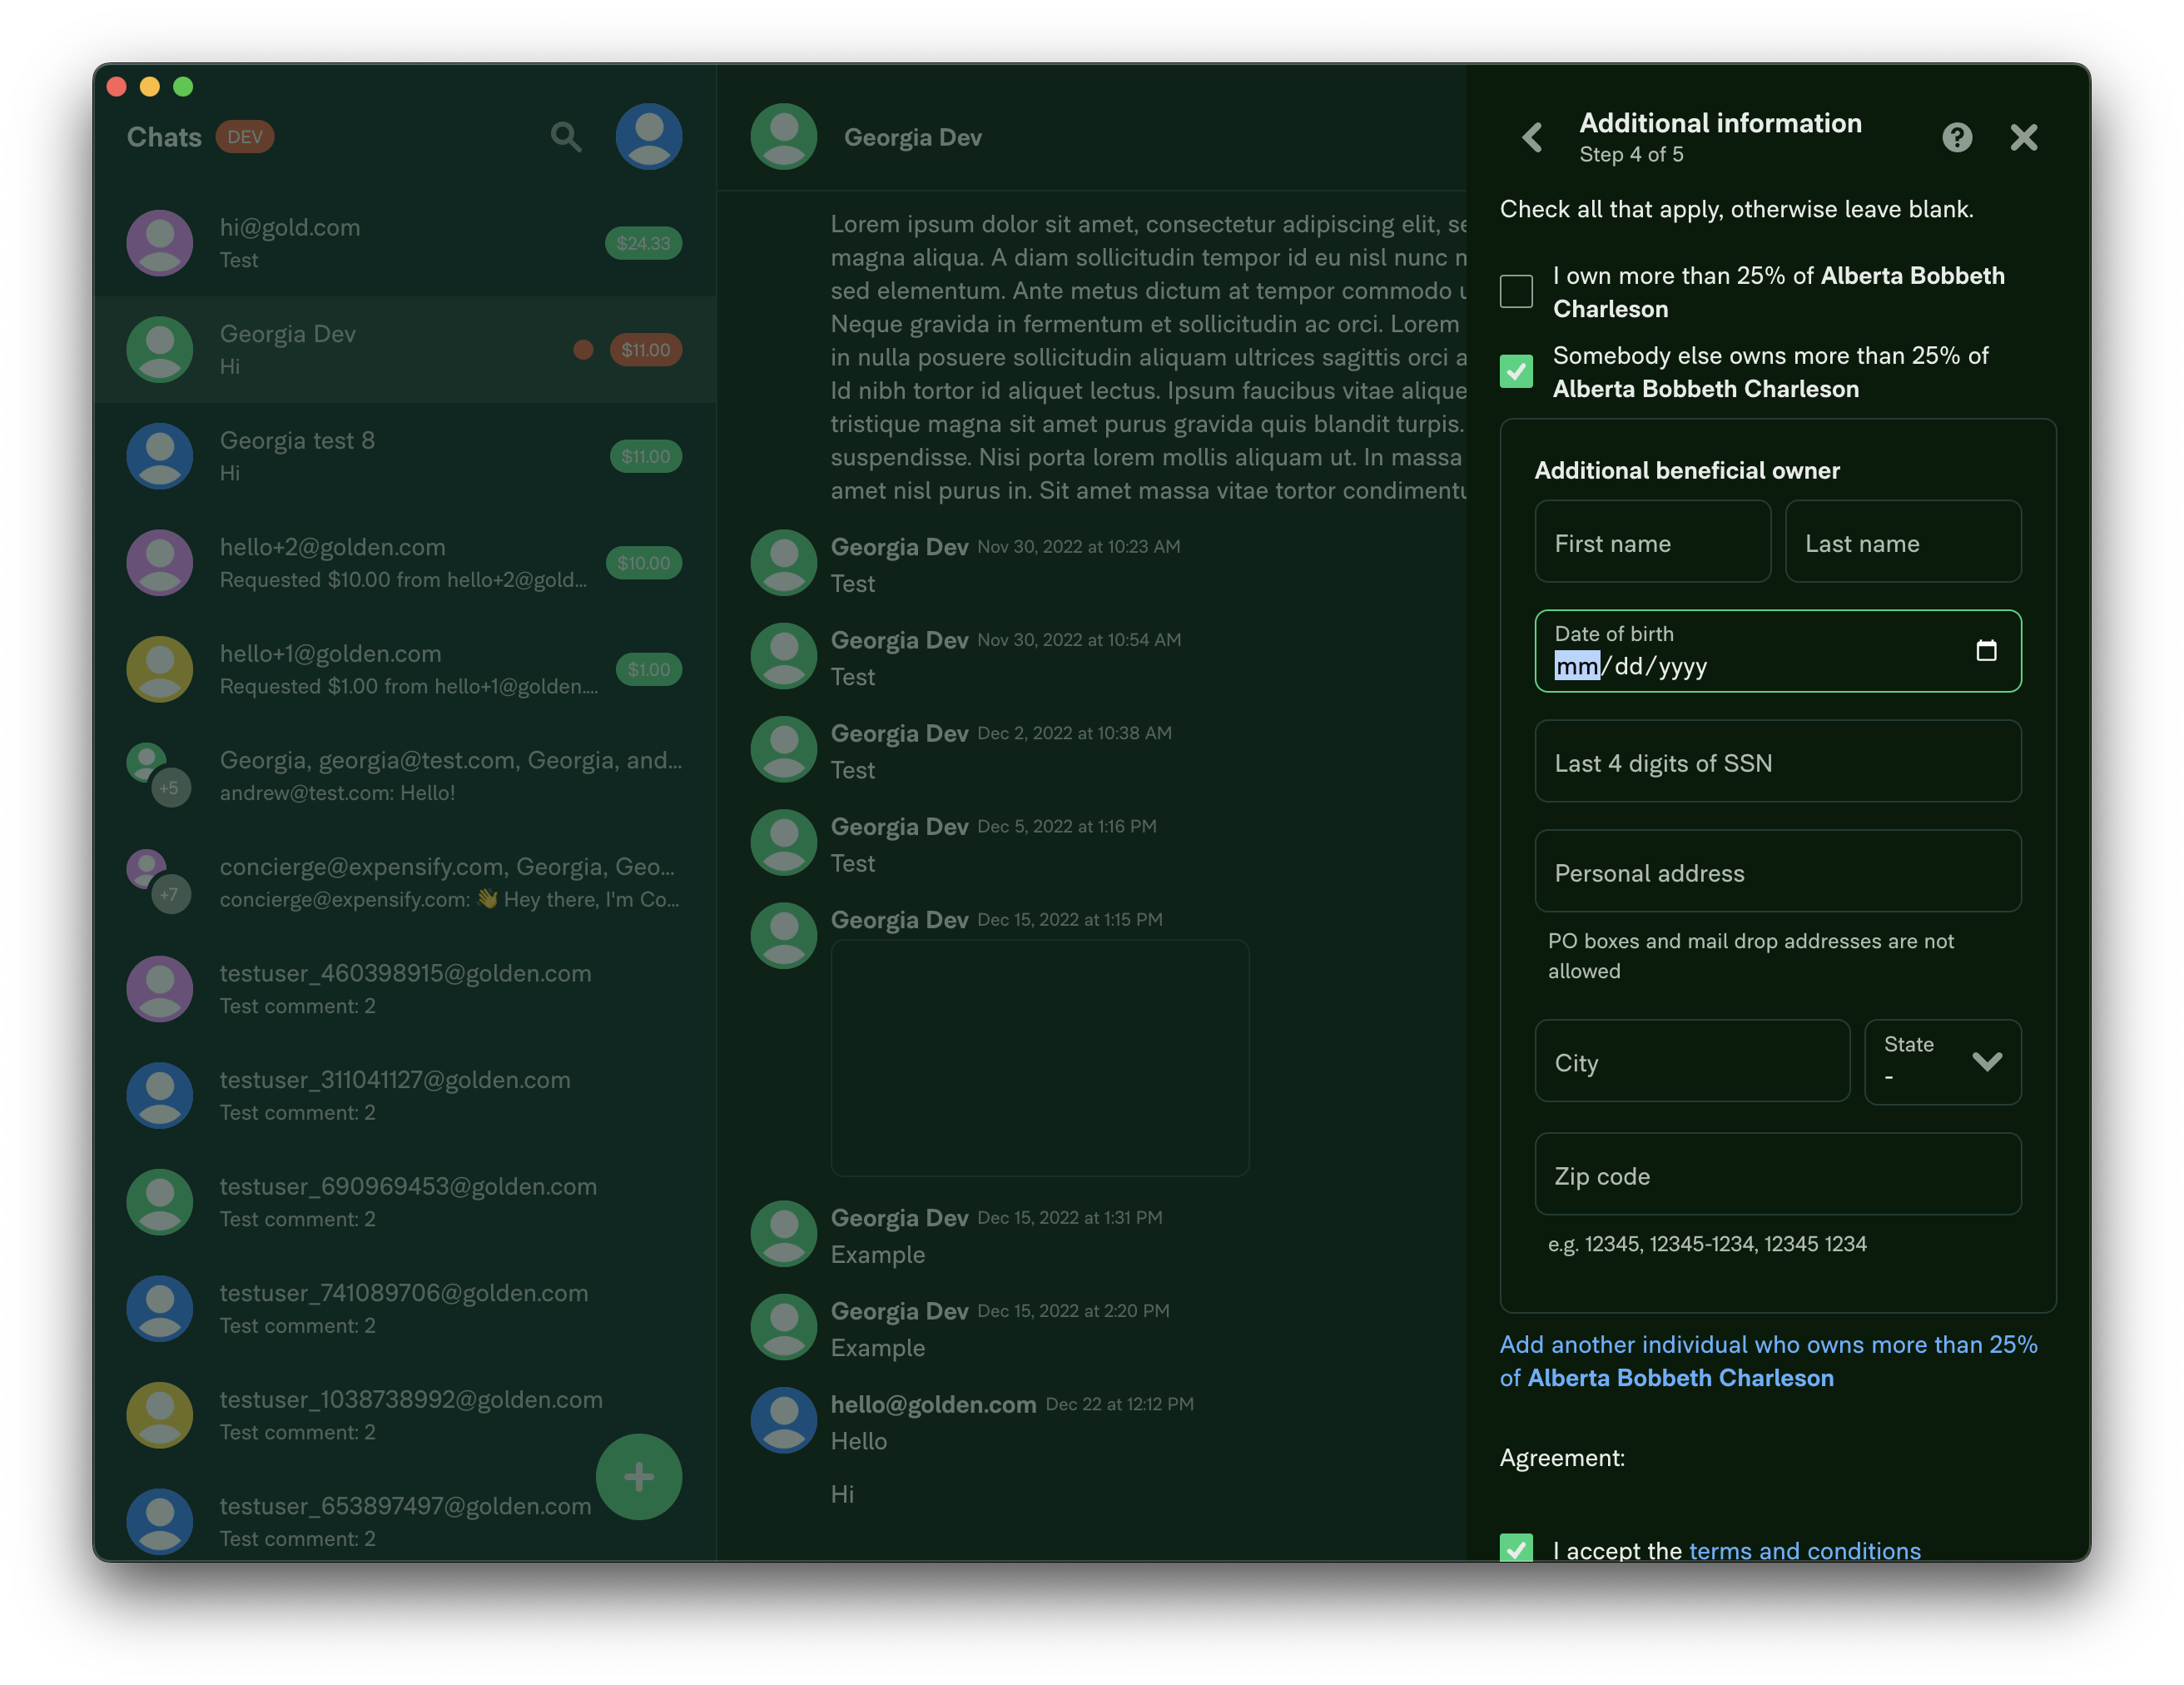2184x1685 pixels.
Task: Click the hello@golden.com sender name
Action: click(933, 1404)
